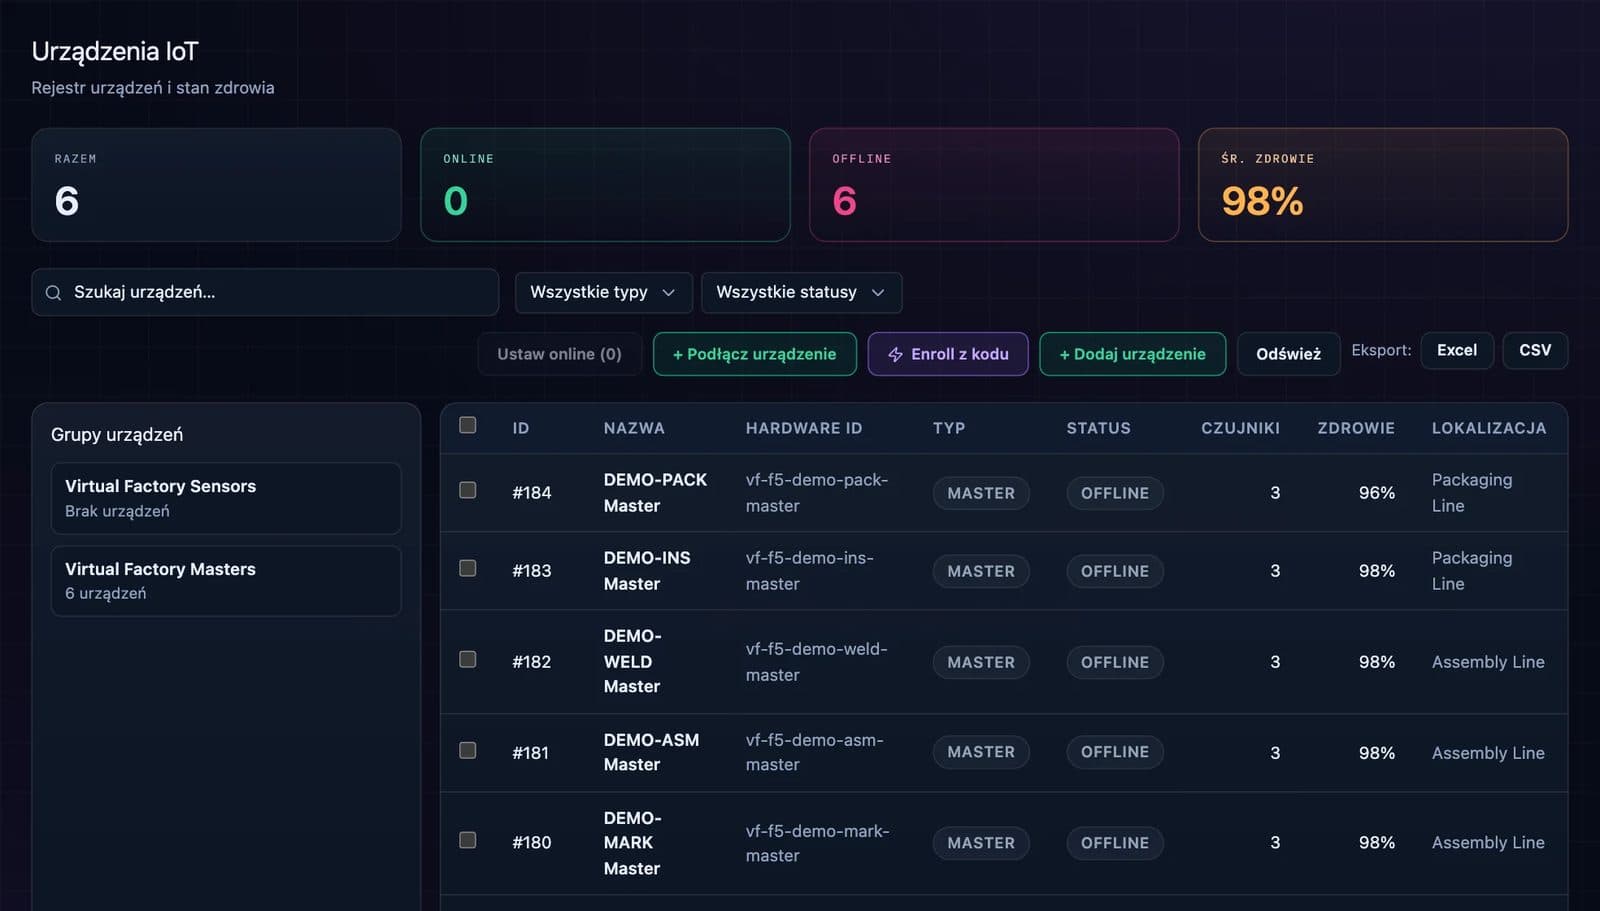The height and width of the screenshot is (911, 1600).
Task: Export to Excel
Action: [1456, 350]
